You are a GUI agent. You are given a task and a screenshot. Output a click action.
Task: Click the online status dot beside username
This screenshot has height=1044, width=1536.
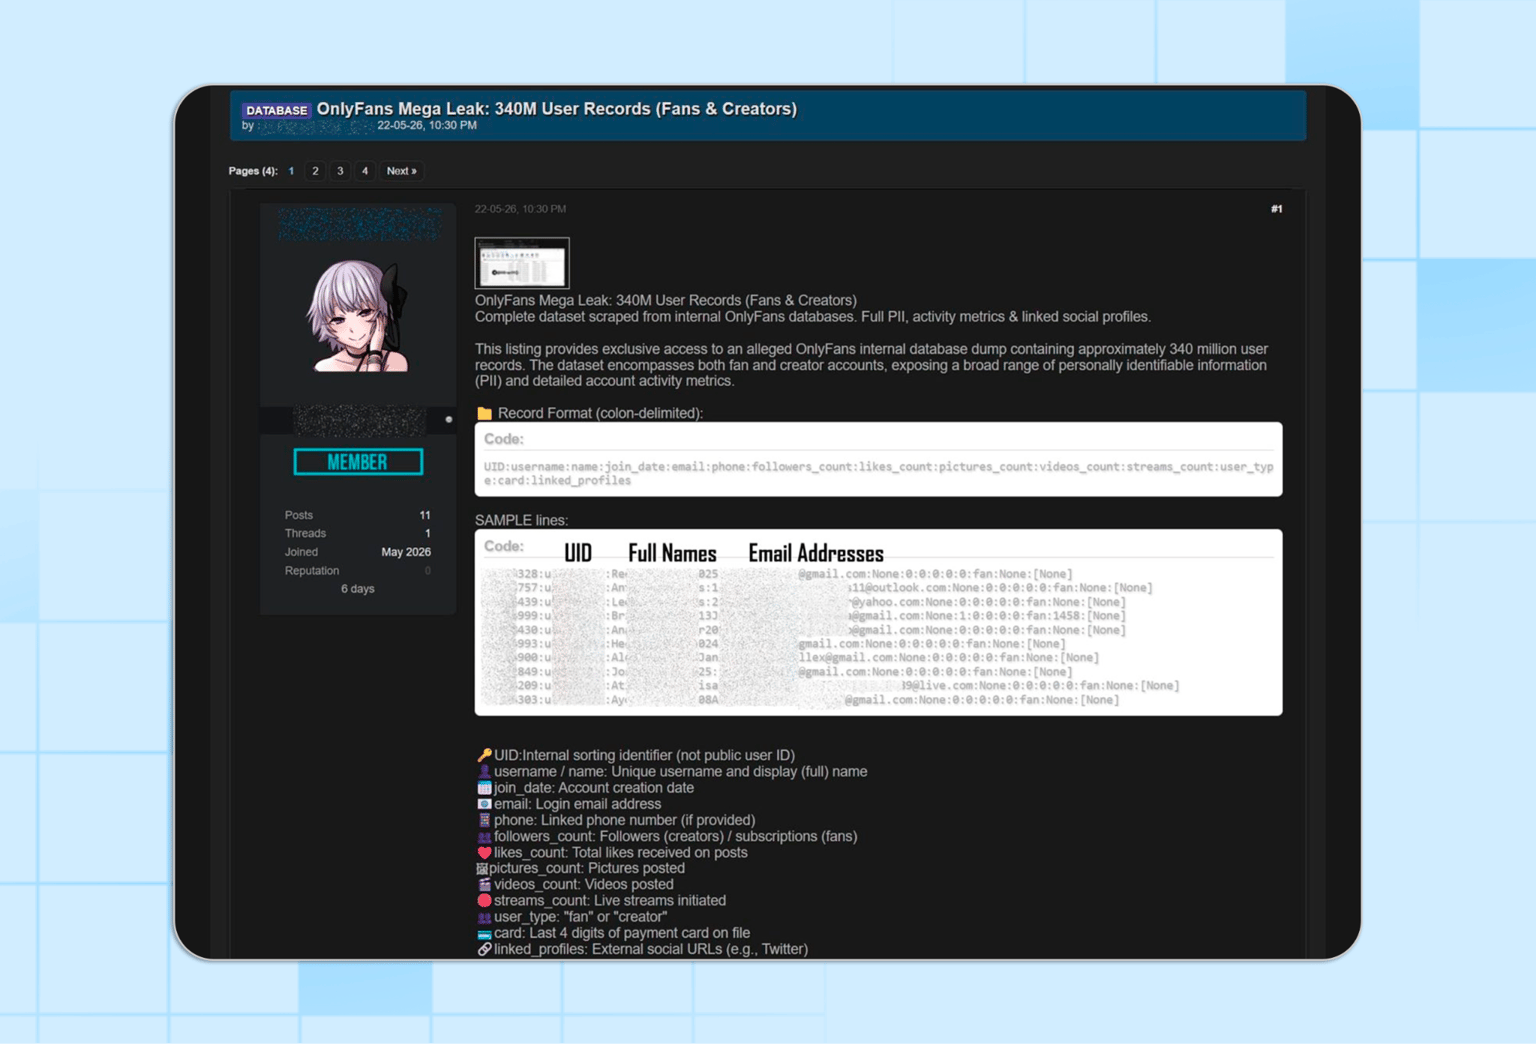tap(448, 420)
